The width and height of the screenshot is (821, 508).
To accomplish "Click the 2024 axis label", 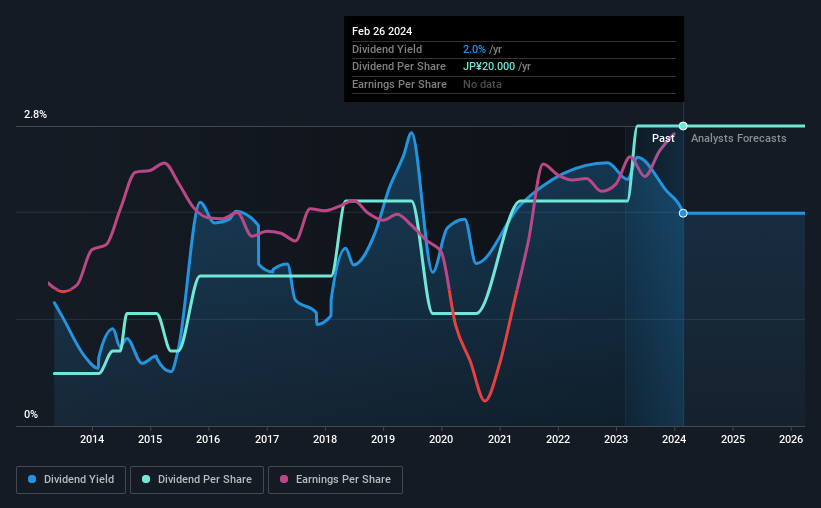I will [x=674, y=439].
